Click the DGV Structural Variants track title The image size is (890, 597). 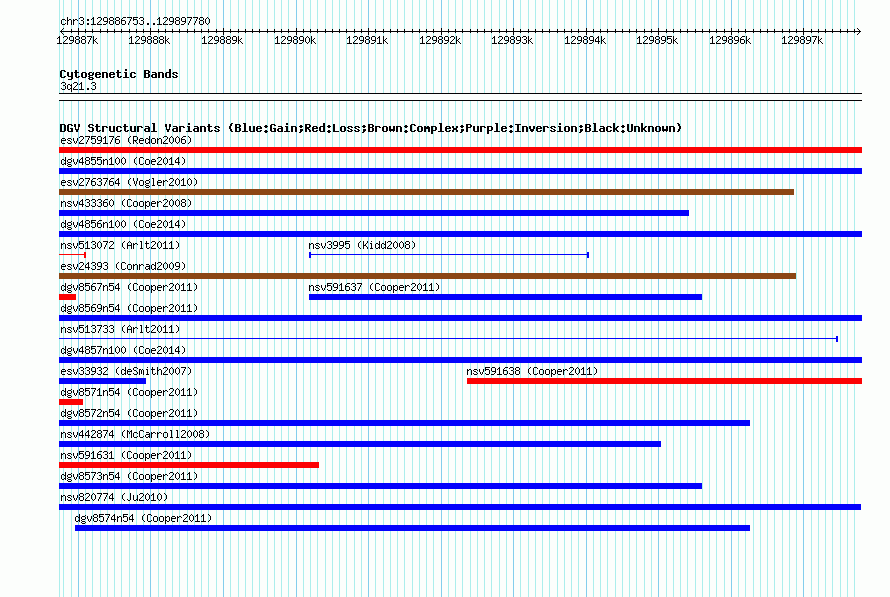click(371, 128)
